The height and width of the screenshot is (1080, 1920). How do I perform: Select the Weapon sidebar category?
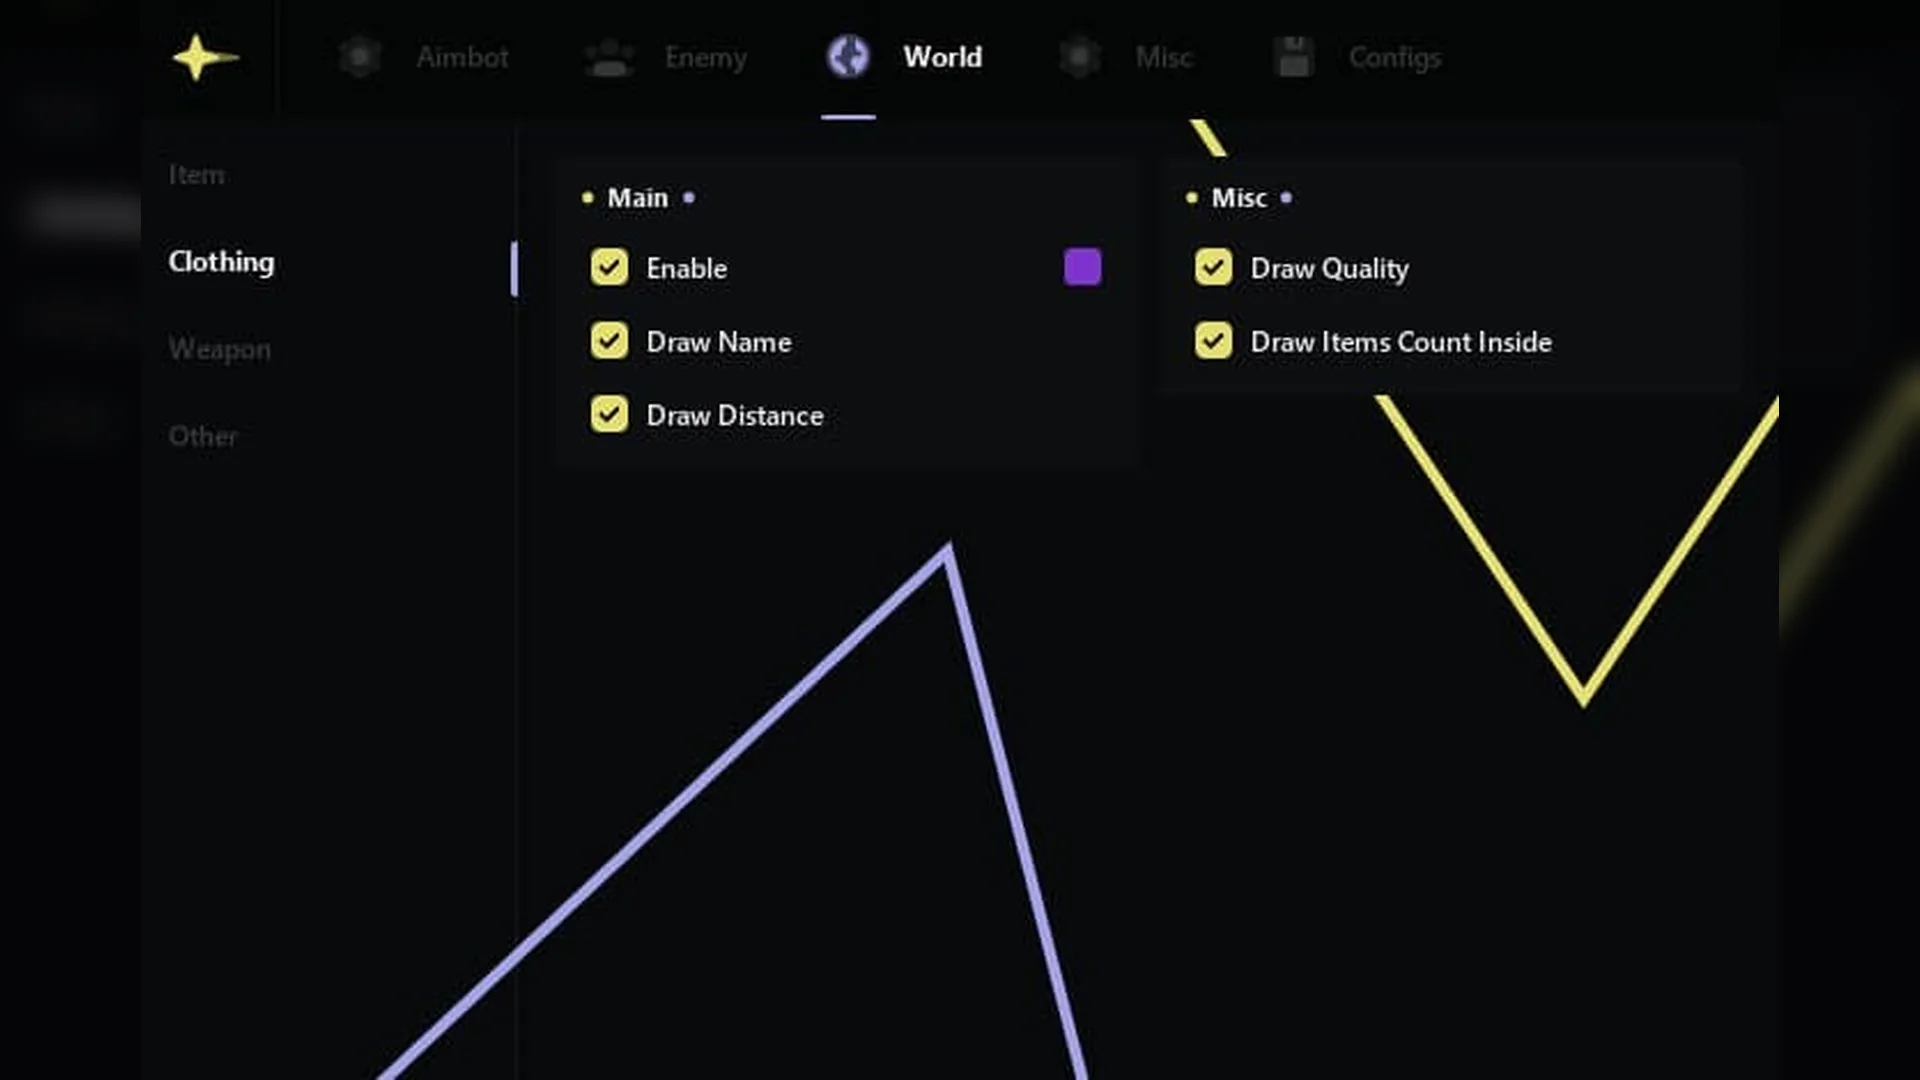pos(220,349)
